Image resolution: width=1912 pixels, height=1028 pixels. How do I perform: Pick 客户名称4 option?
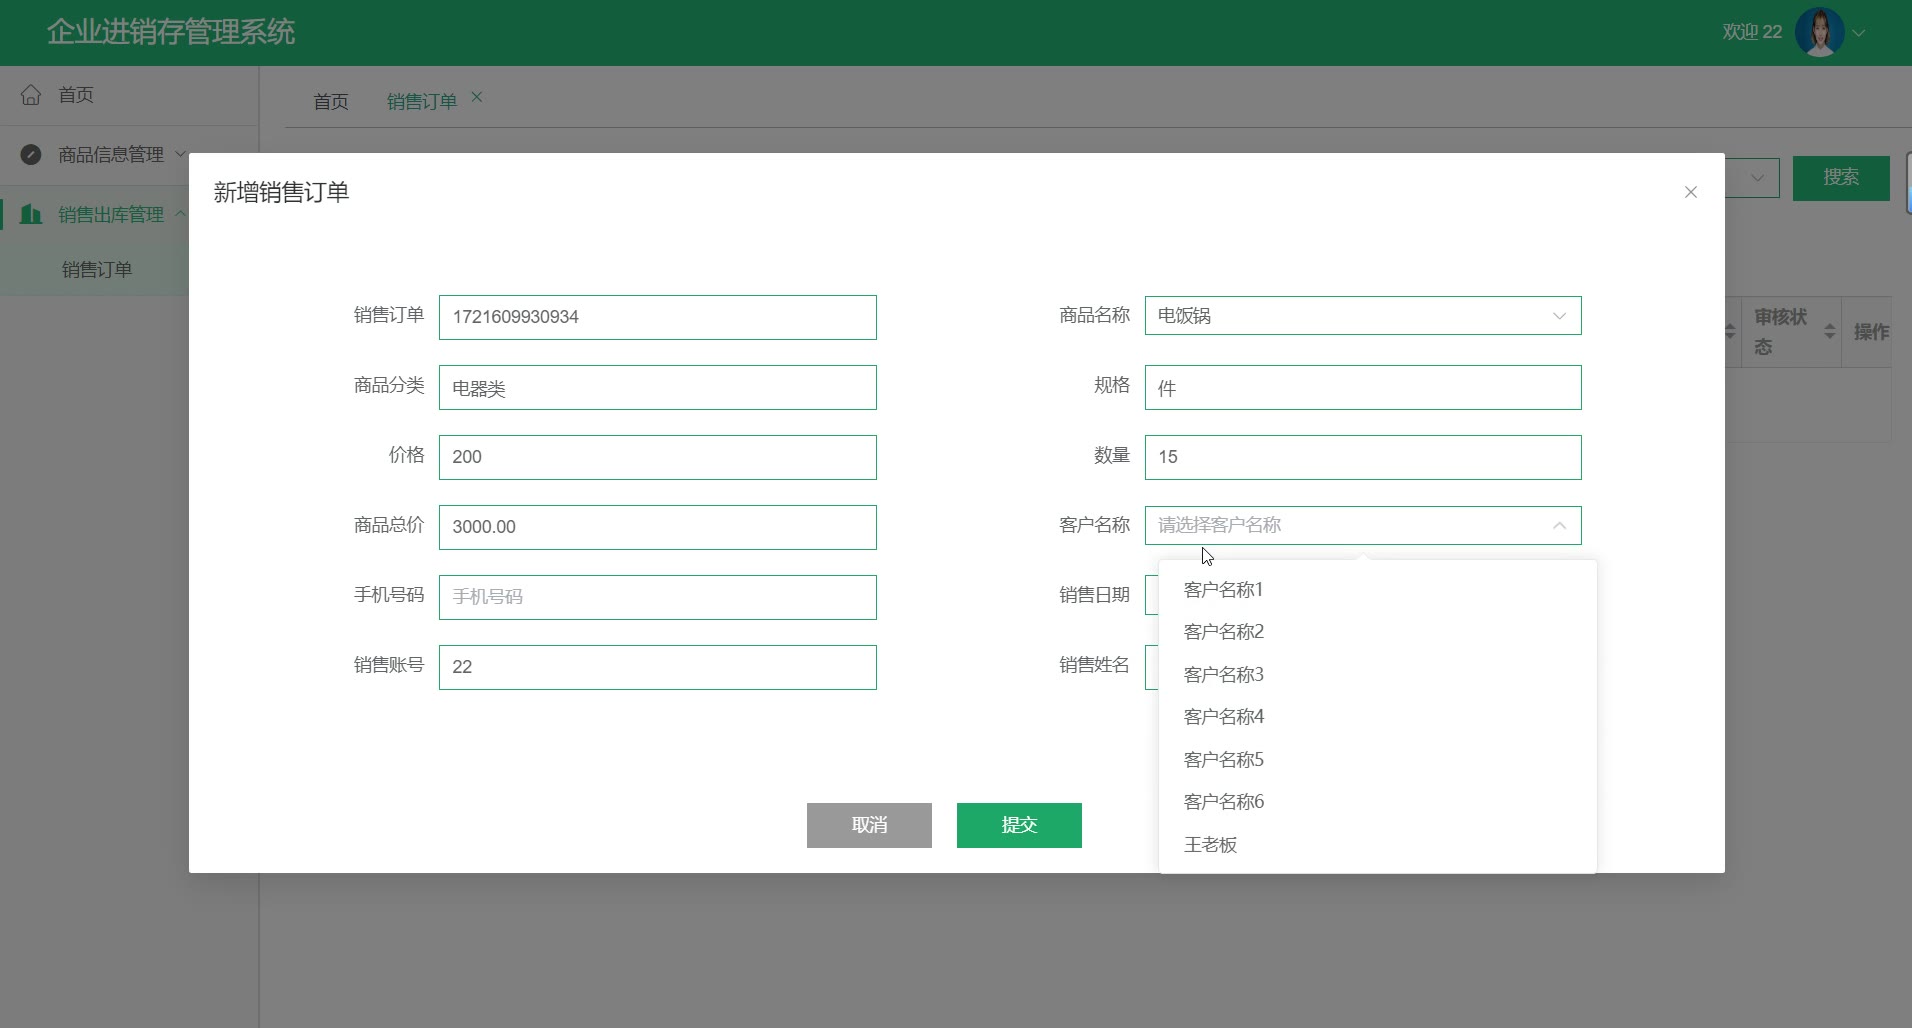tap(1223, 717)
